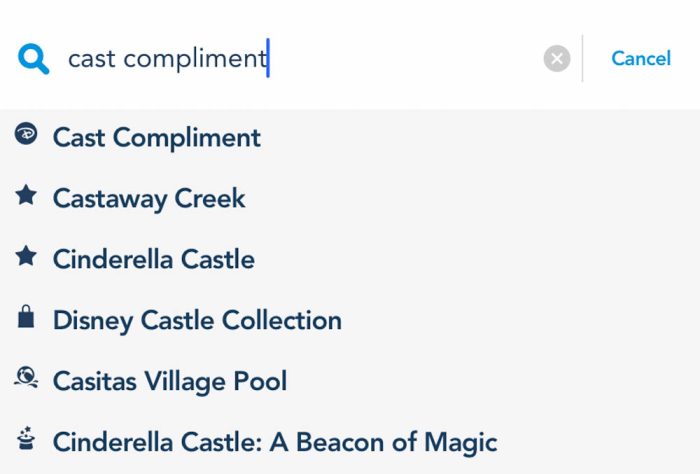Viewport: 700px width, 474px height.
Task: Click the word 'Compliment' in the first suggestion
Action: tap(187, 138)
